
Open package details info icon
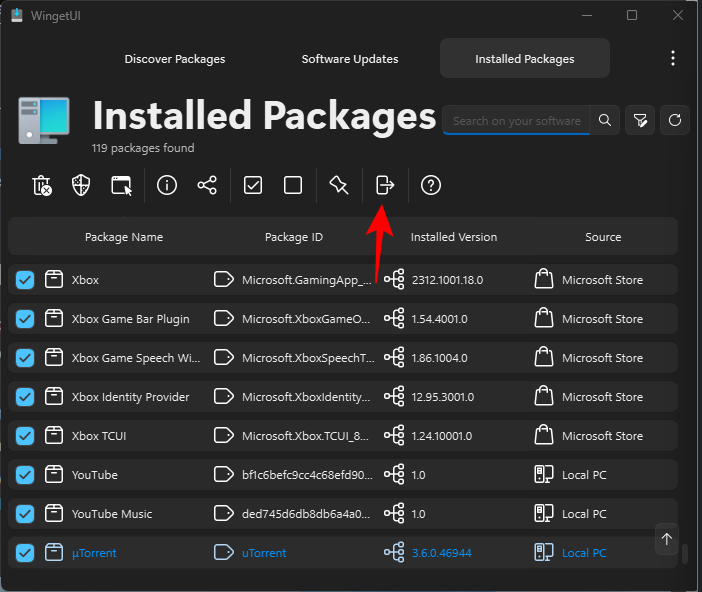[x=167, y=185]
